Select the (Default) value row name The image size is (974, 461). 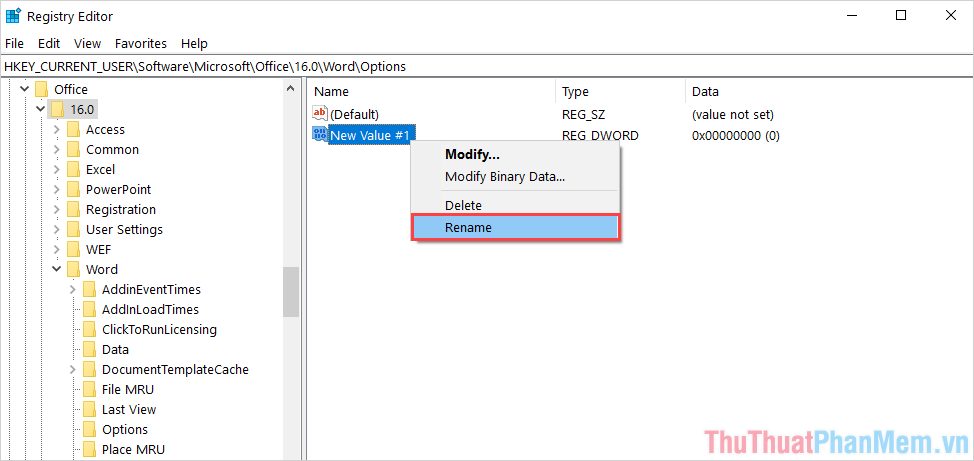[354, 114]
